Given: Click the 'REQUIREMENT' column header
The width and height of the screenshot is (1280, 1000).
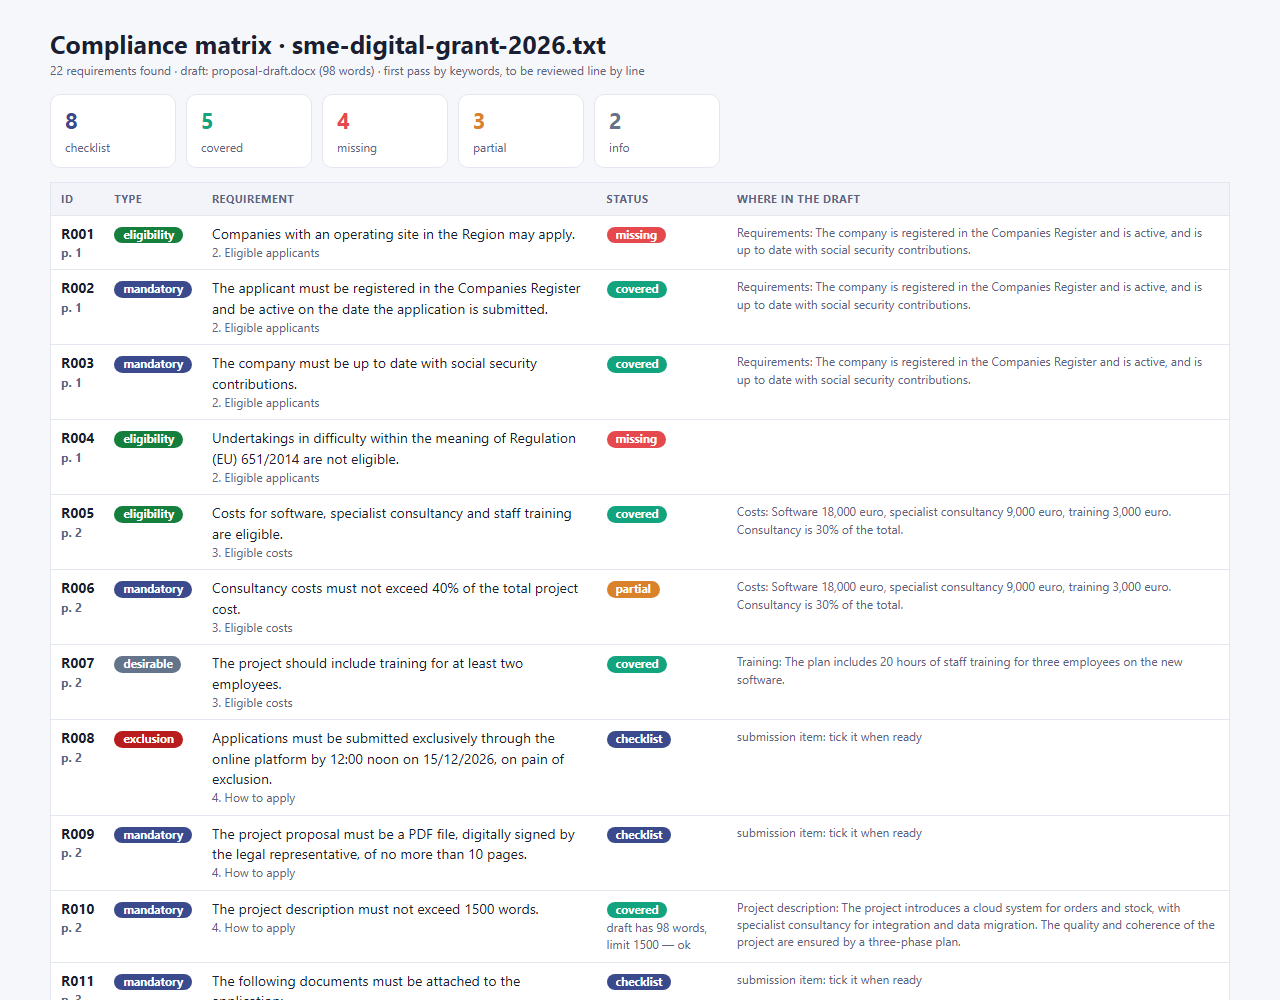Looking at the screenshot, I should pos(253,199).
